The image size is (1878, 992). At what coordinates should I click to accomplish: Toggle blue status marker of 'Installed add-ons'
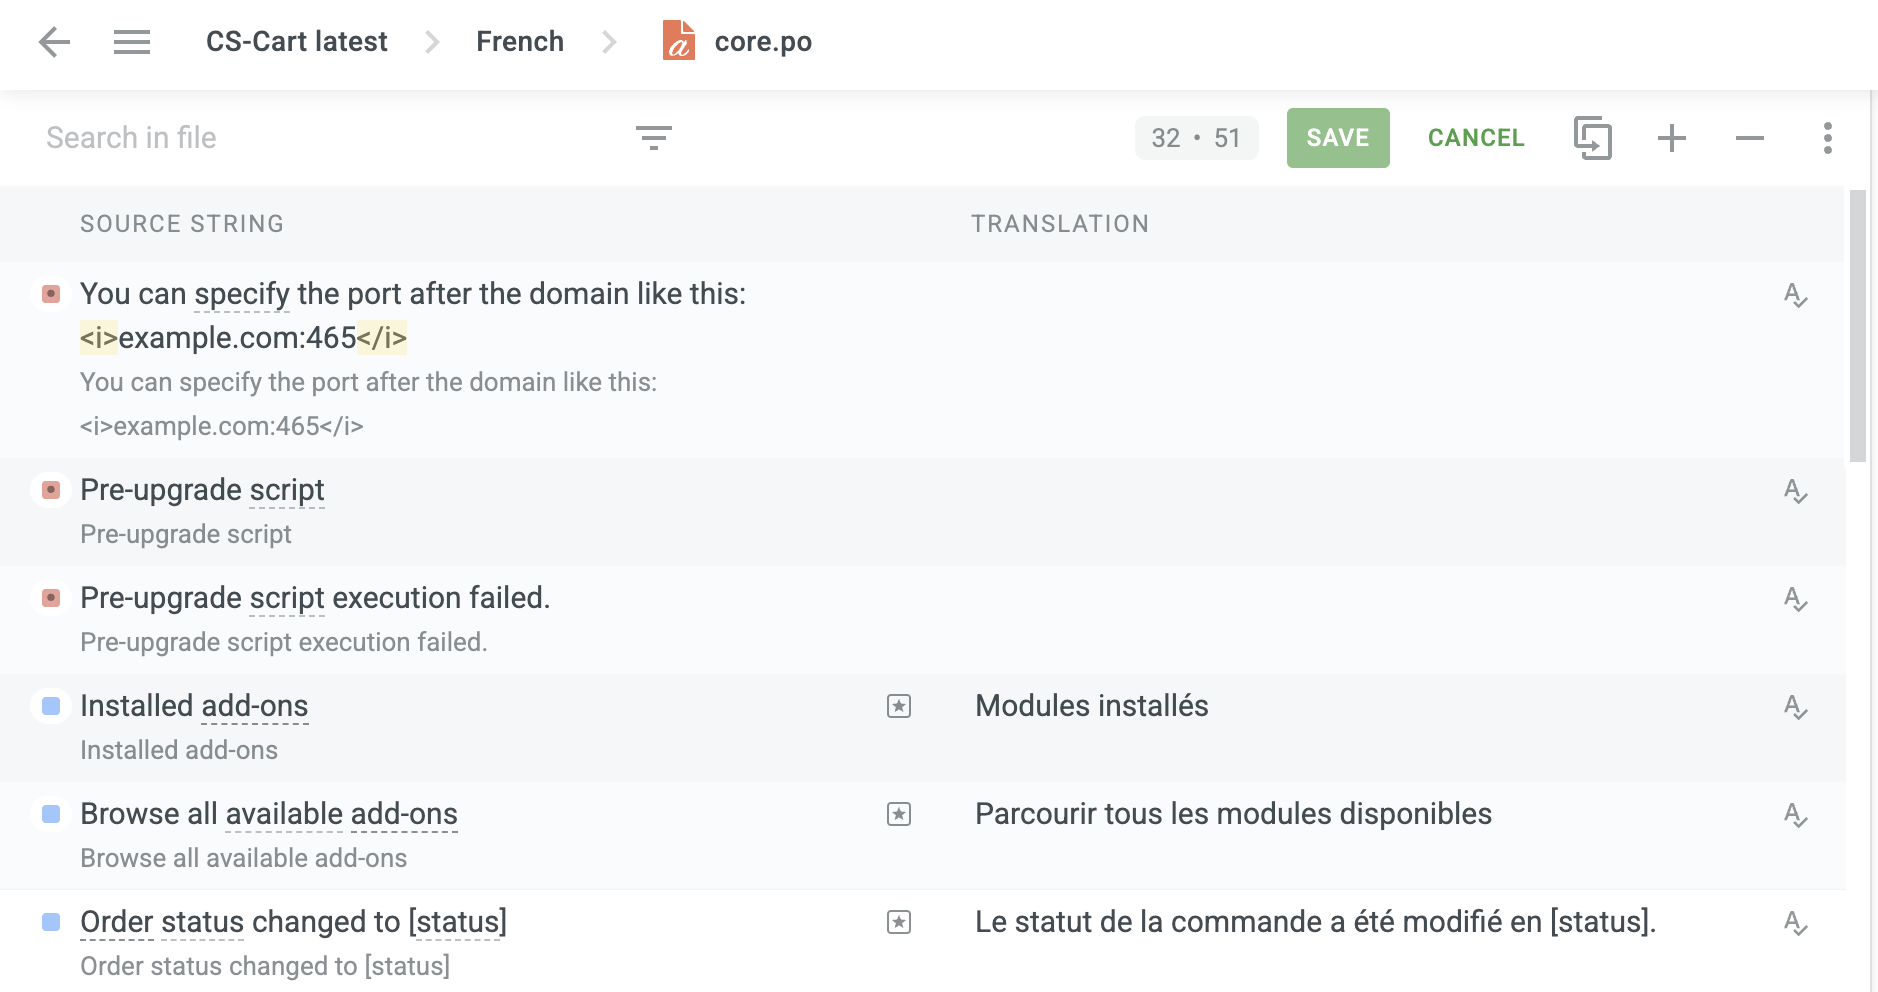click(51, 706)
